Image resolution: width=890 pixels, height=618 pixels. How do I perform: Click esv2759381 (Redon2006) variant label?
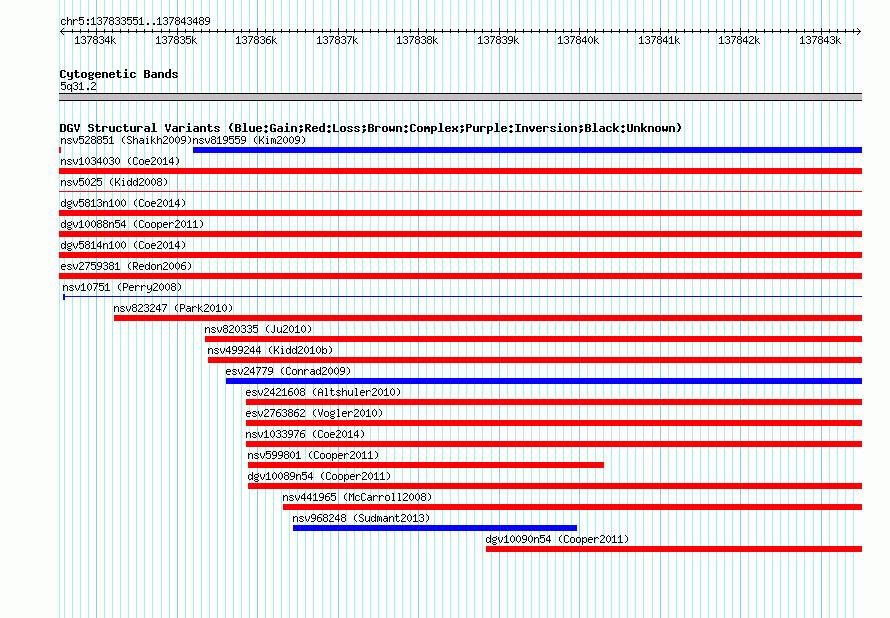point(126,266)
